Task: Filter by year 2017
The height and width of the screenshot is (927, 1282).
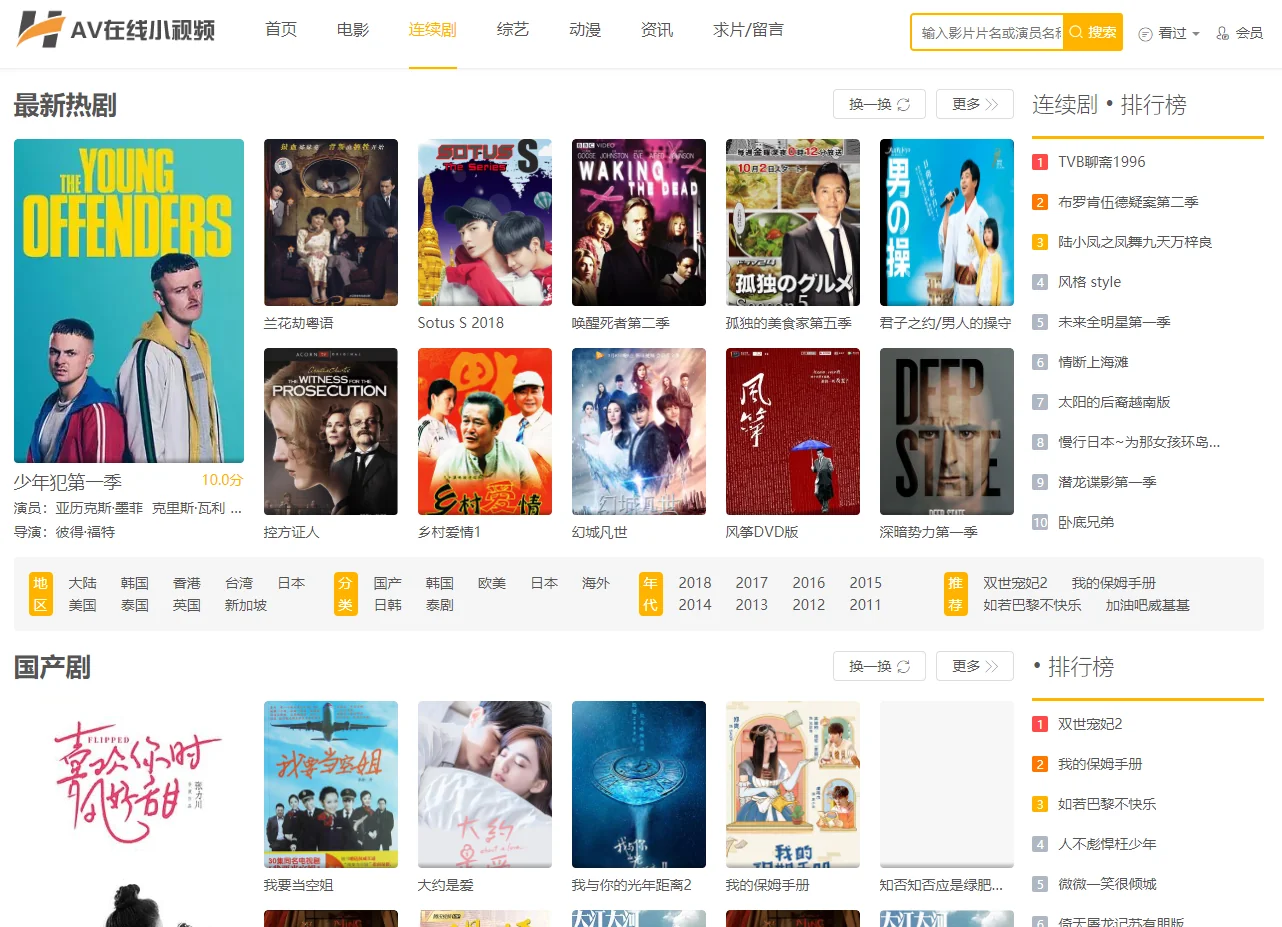Action: coord(752,583)
